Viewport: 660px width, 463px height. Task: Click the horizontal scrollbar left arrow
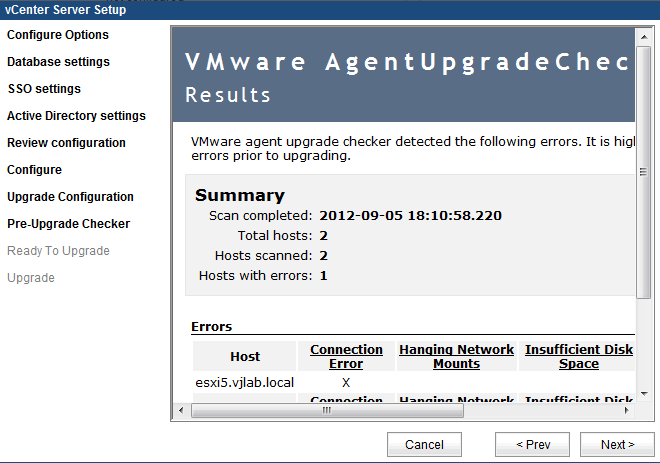[x=180, y=410]
